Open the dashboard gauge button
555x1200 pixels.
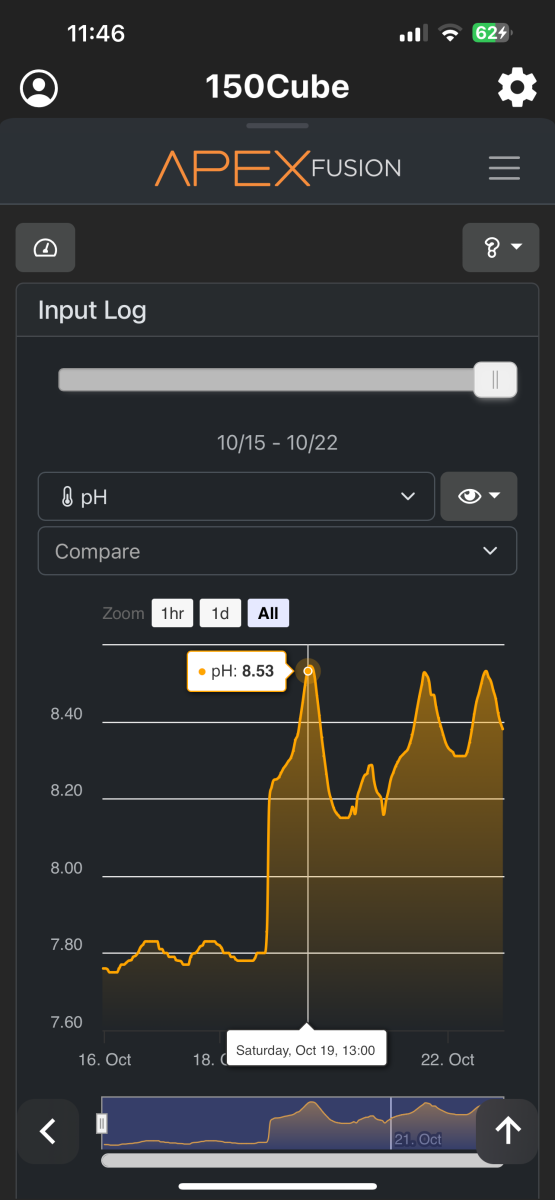pos(45,248)
